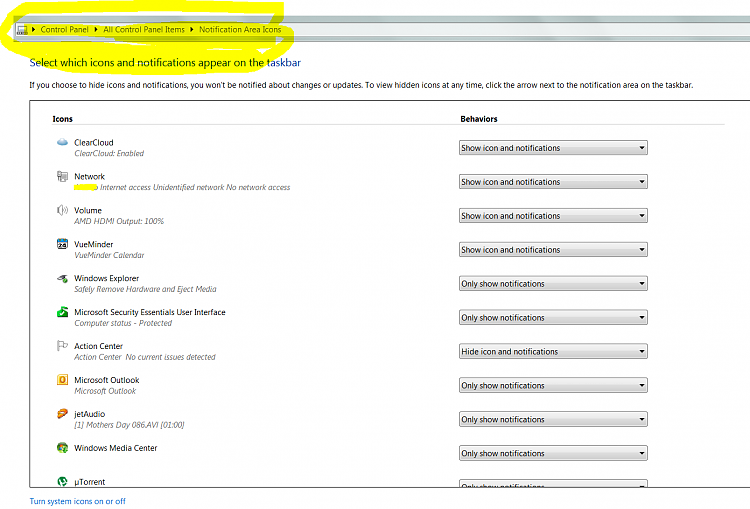
Task: Click the µTorrent label
Action: 89,482
